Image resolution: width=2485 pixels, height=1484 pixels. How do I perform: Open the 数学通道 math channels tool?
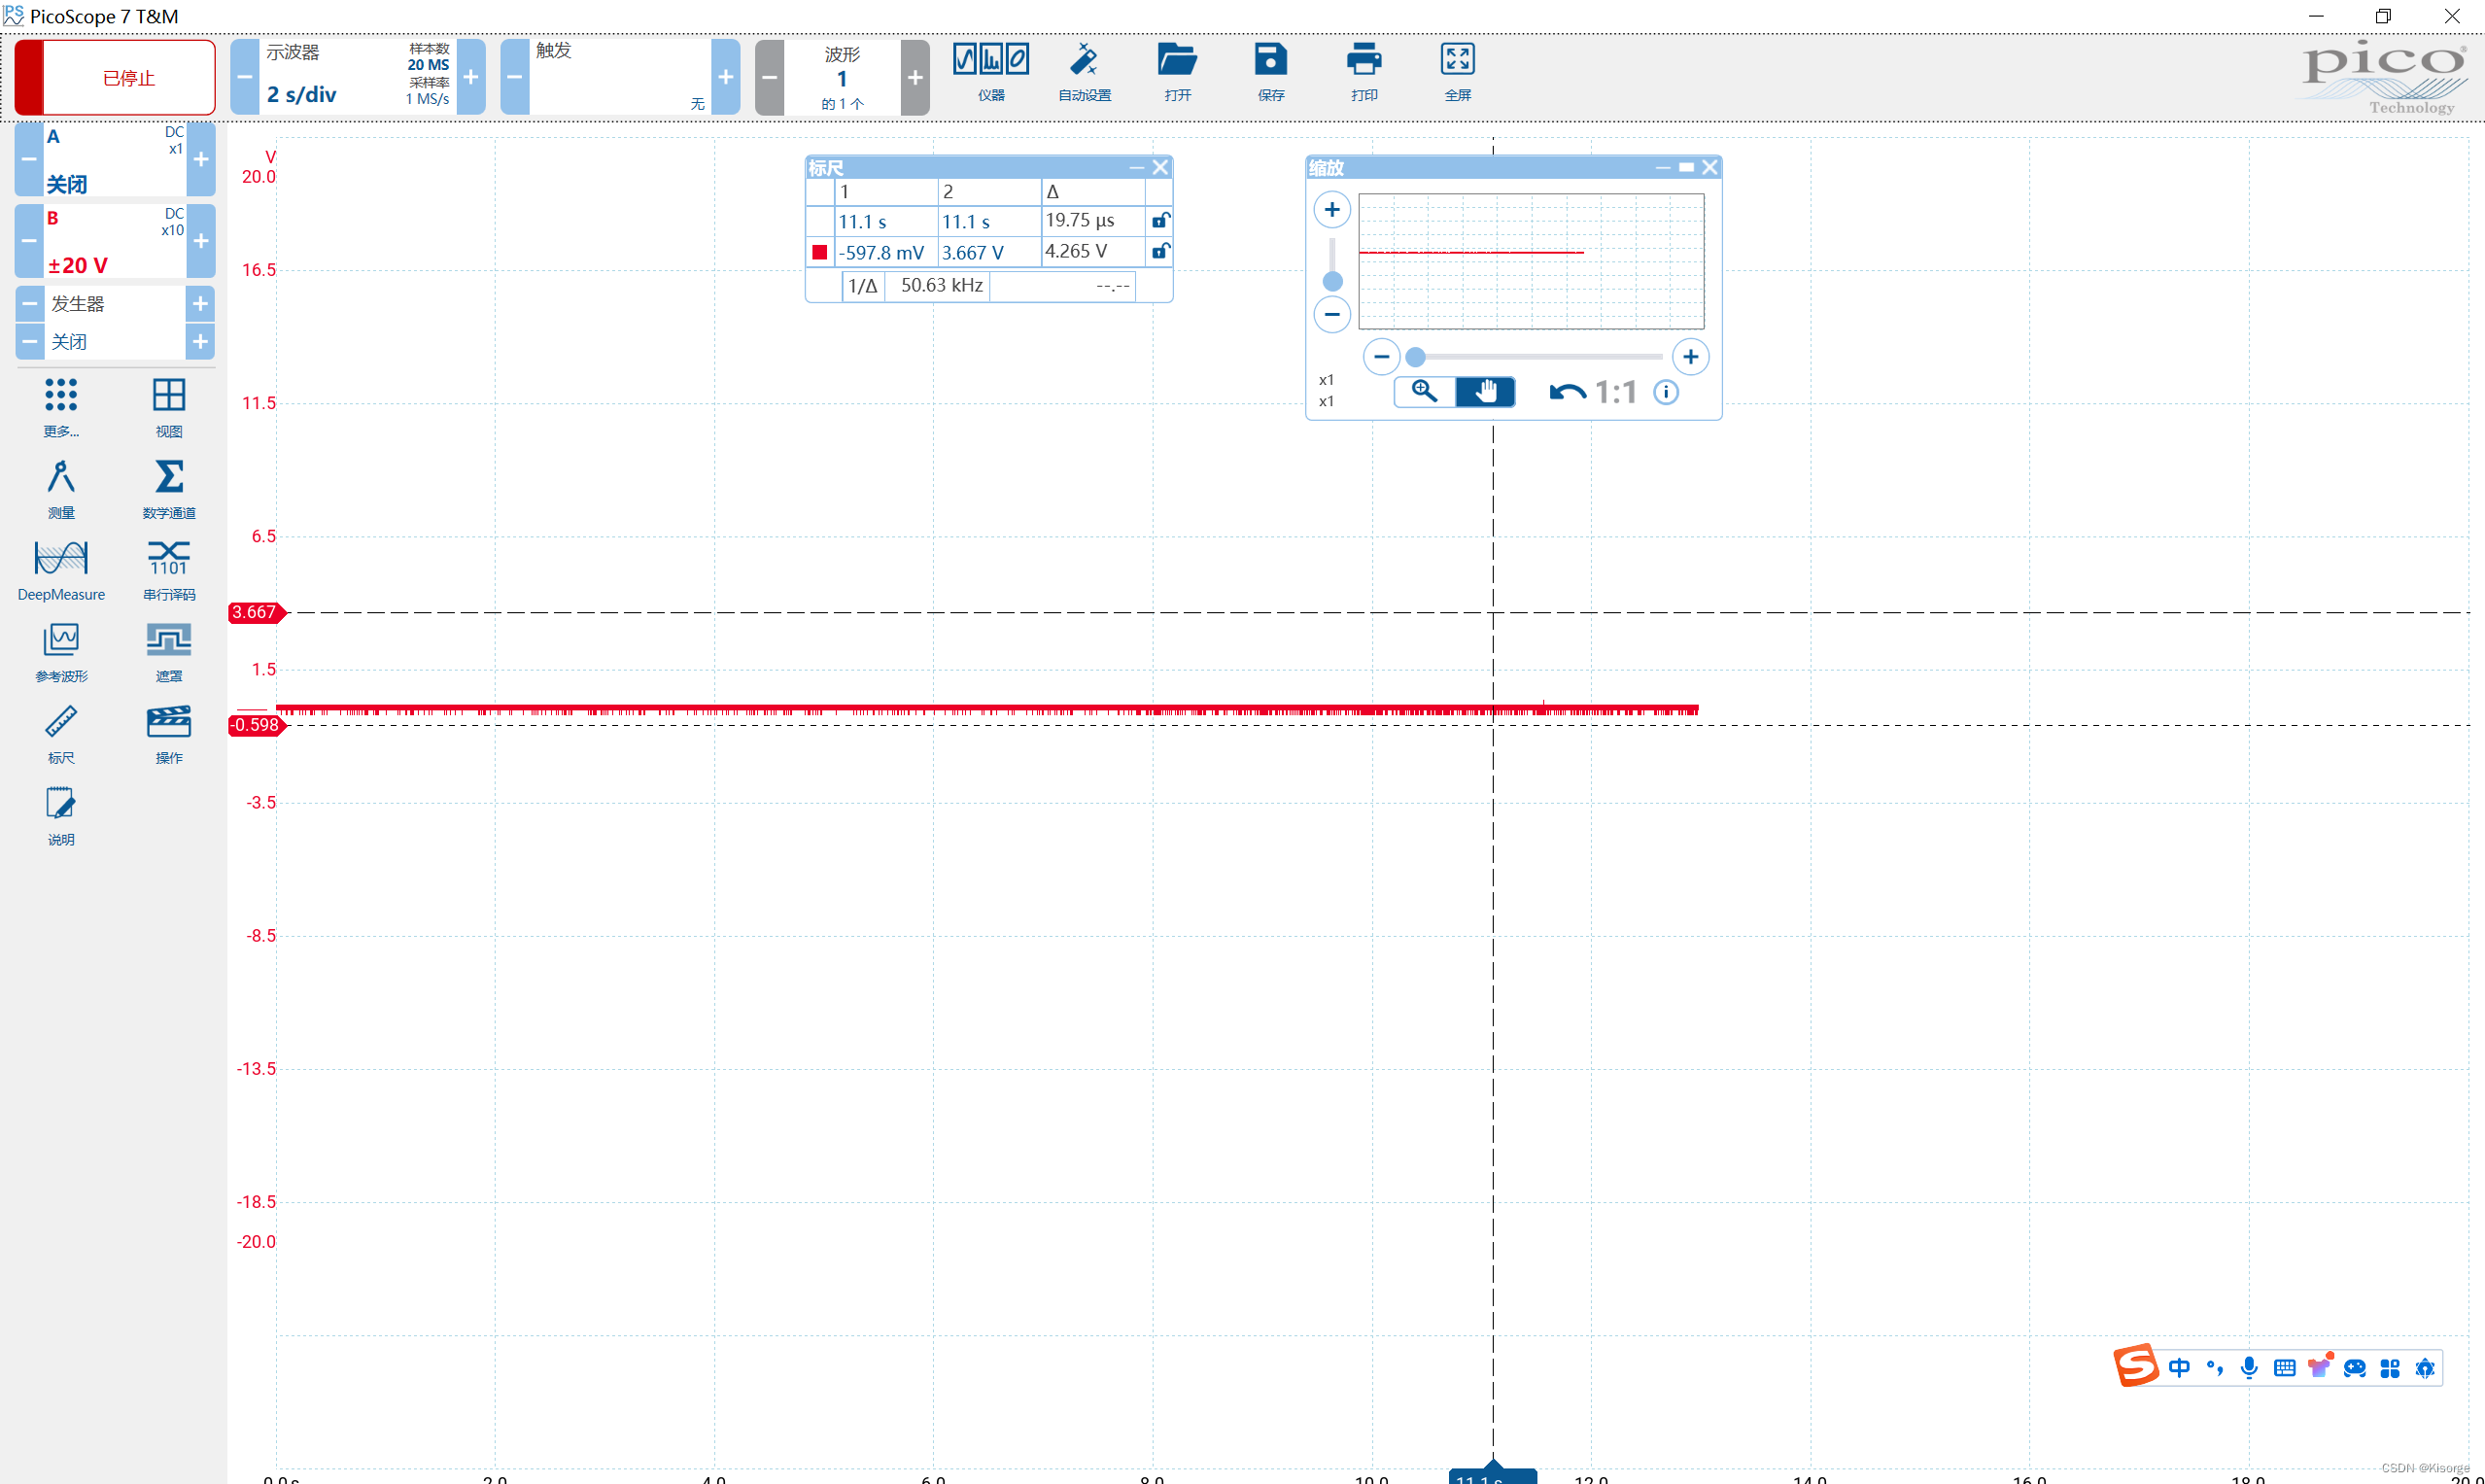tap(169, 489)
